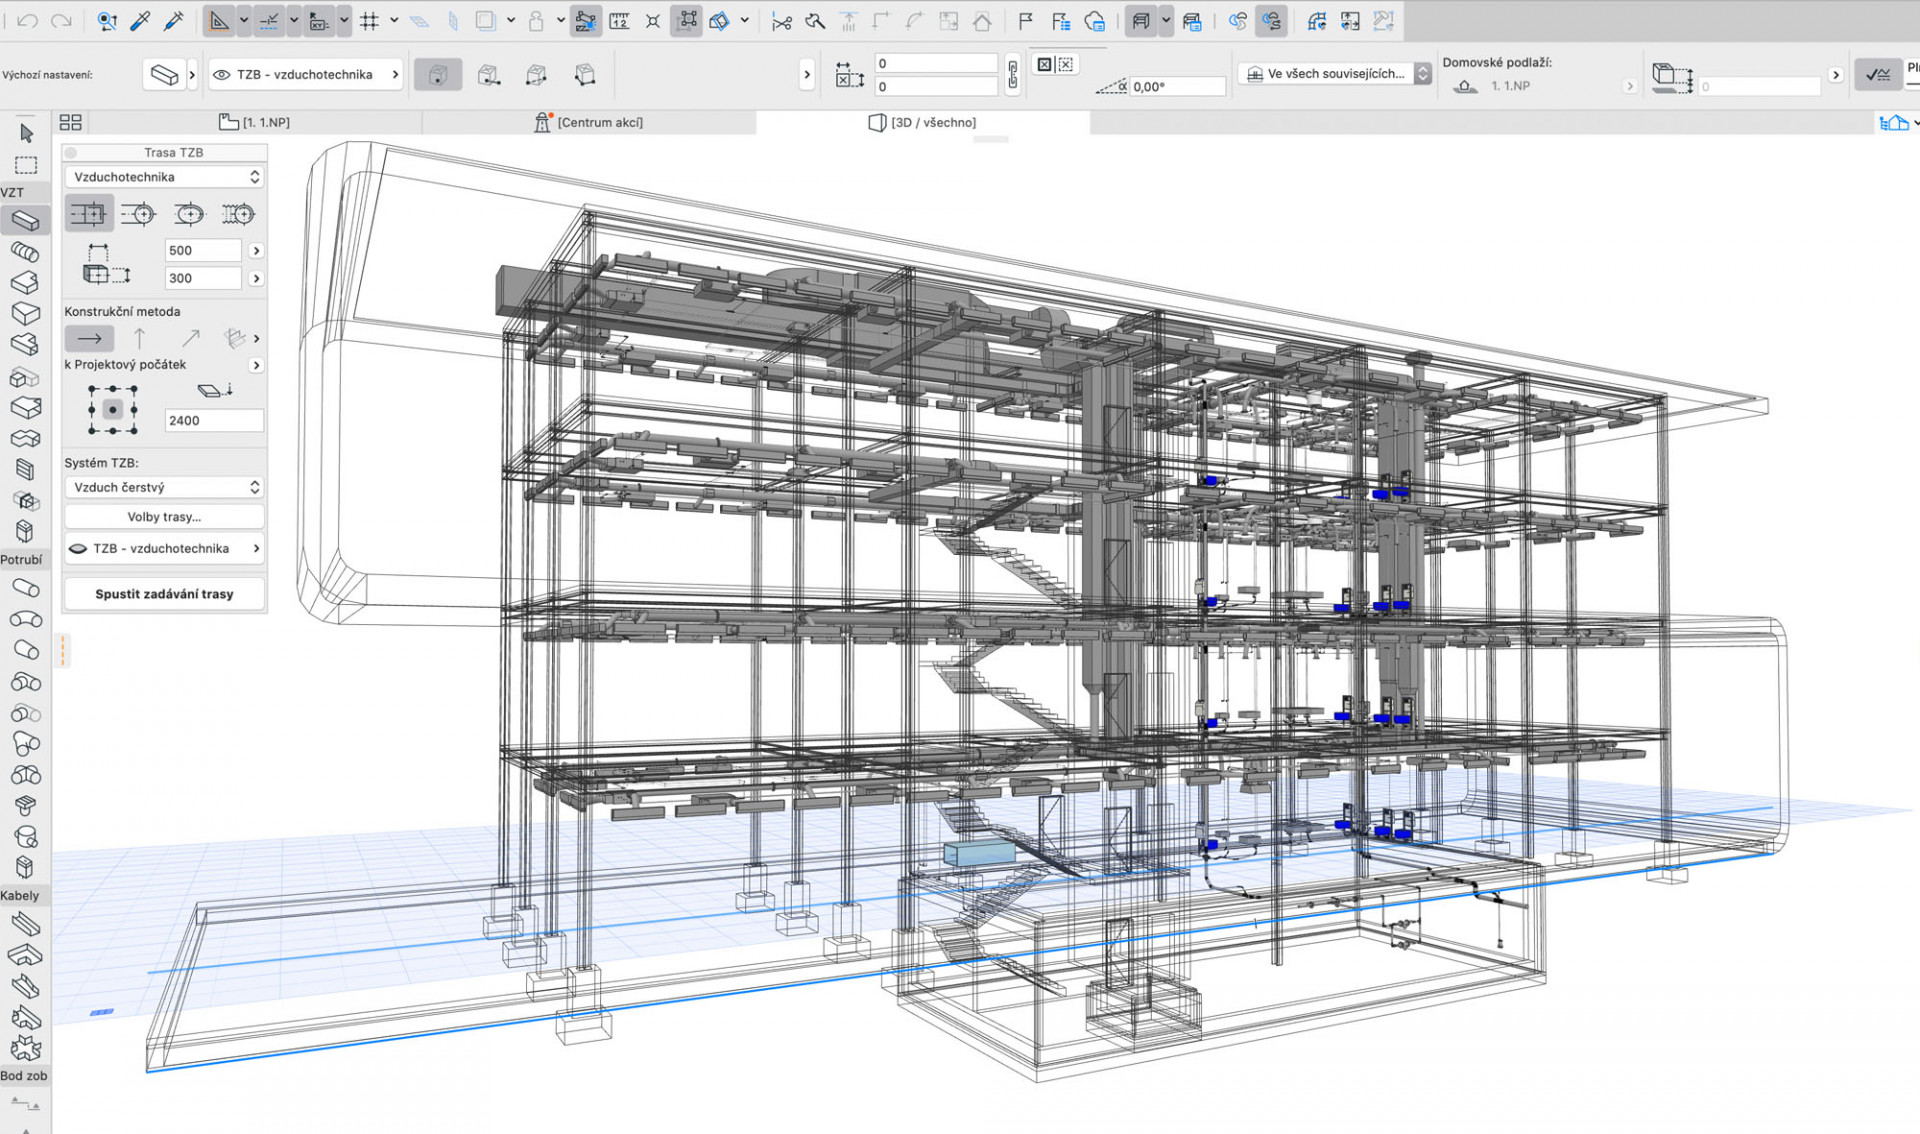Viewport: 1920px width, 1134px height.
Task: Expand the Ve všech souvisejících dropdown
Action: tap(1334, 74)
